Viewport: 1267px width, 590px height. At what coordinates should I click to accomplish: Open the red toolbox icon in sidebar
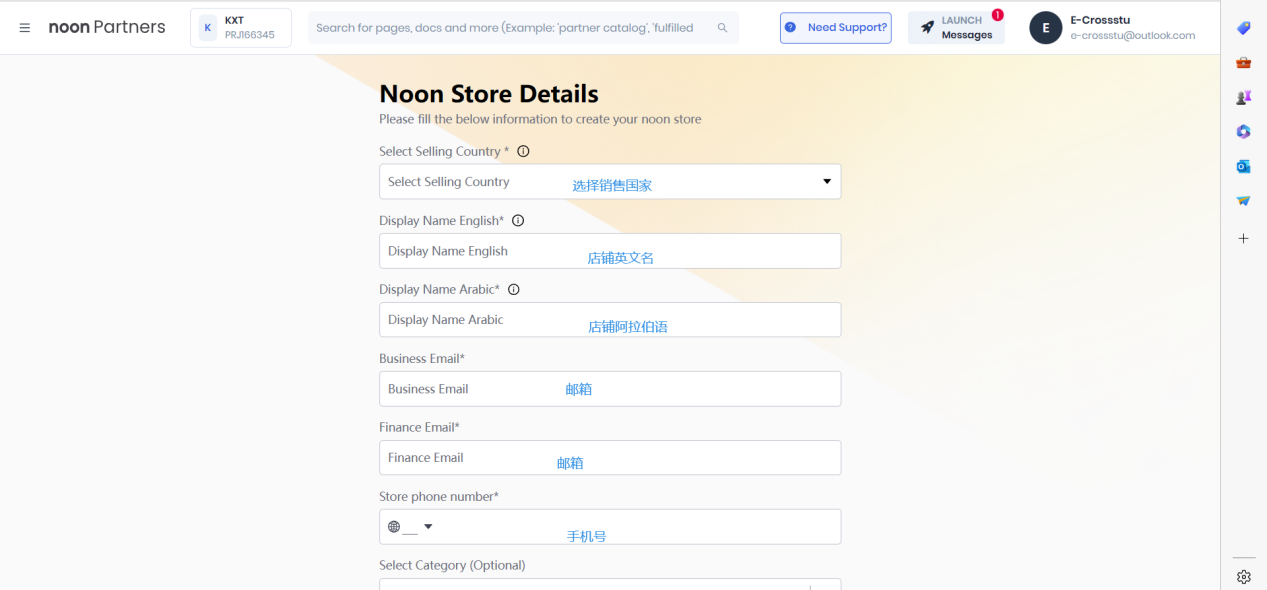click(x=1243, y=62)
